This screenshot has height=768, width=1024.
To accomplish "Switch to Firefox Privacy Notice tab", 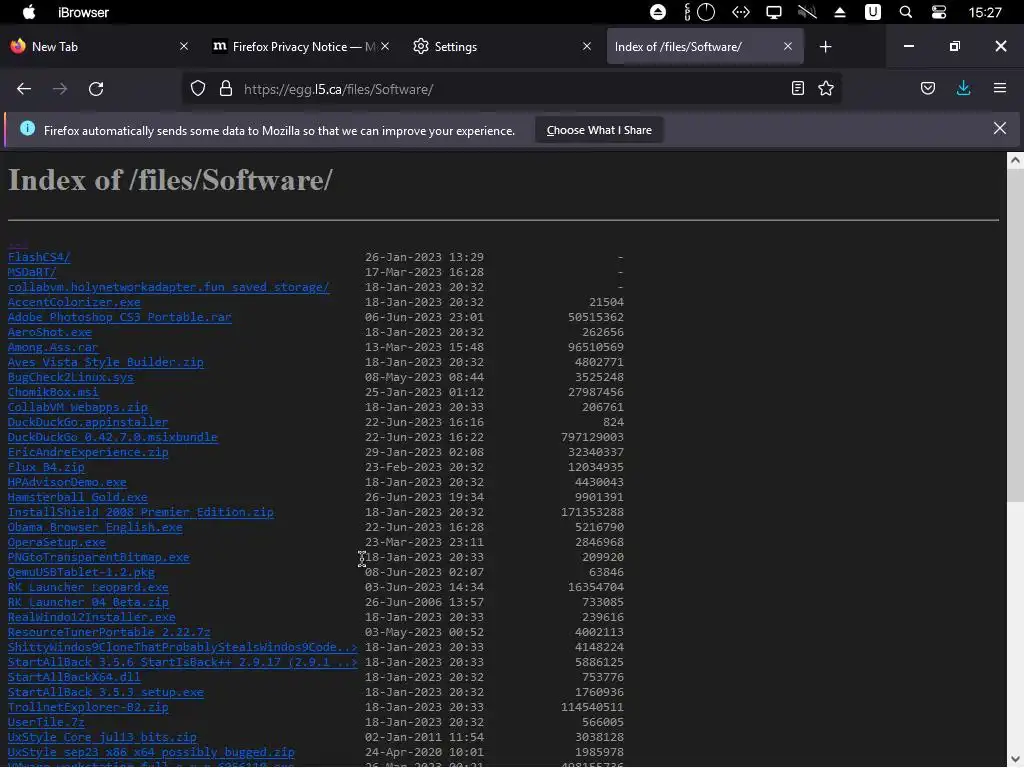I will [302, 46].
